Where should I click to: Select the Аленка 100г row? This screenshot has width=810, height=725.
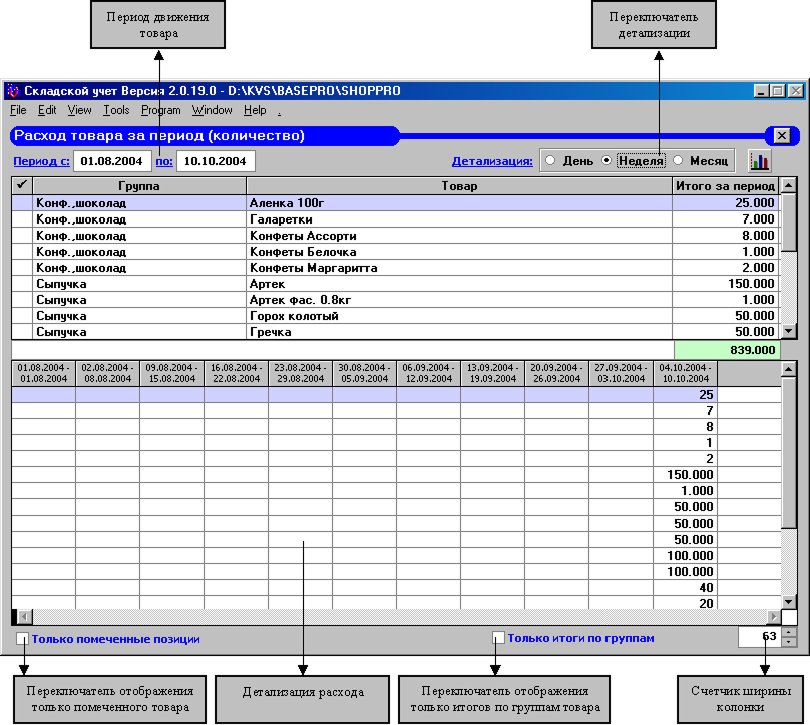coord(396,203)
